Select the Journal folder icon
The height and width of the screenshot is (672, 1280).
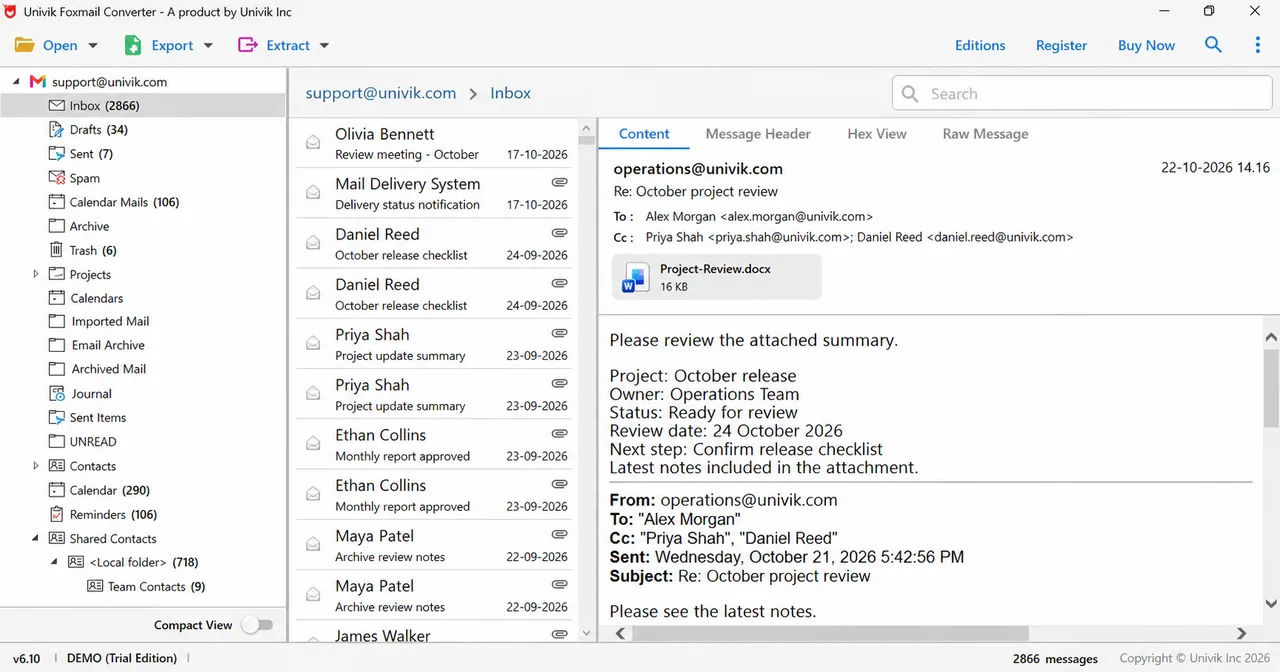pos(57,394)
